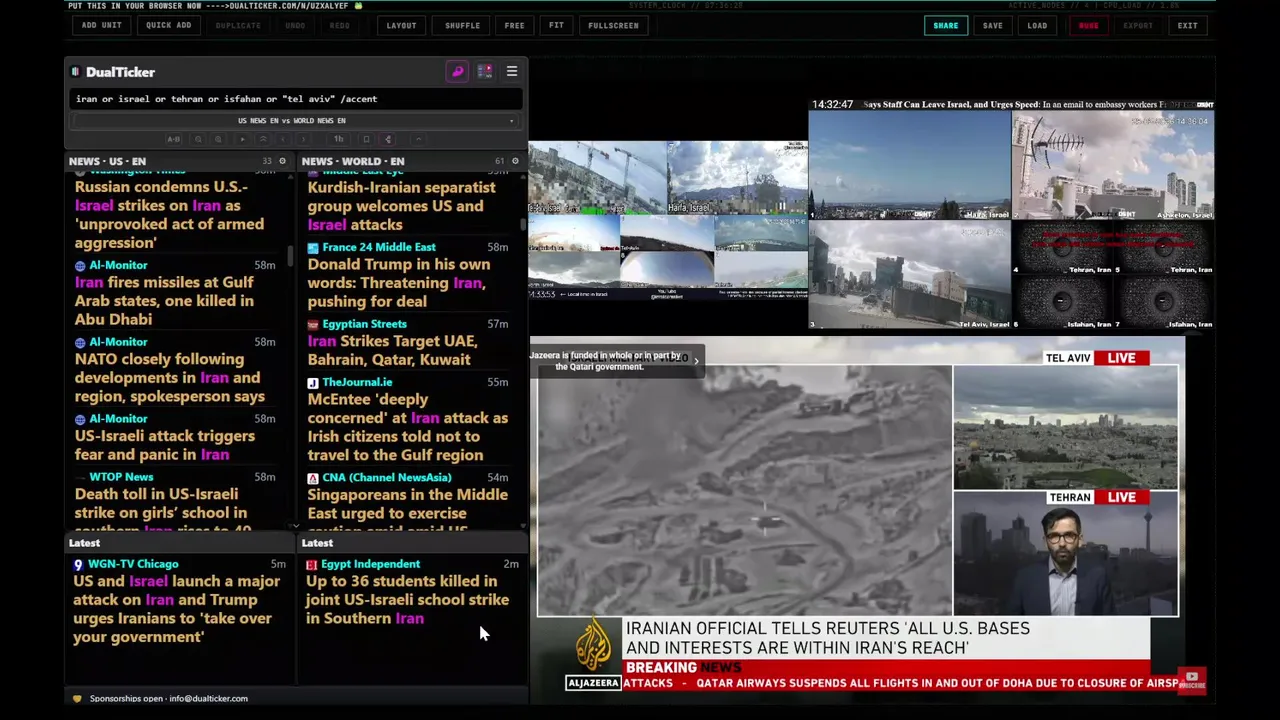Click the UNDO toolbar button
The height and width of the screenshot is (720, 1280).
pos(295,26)
